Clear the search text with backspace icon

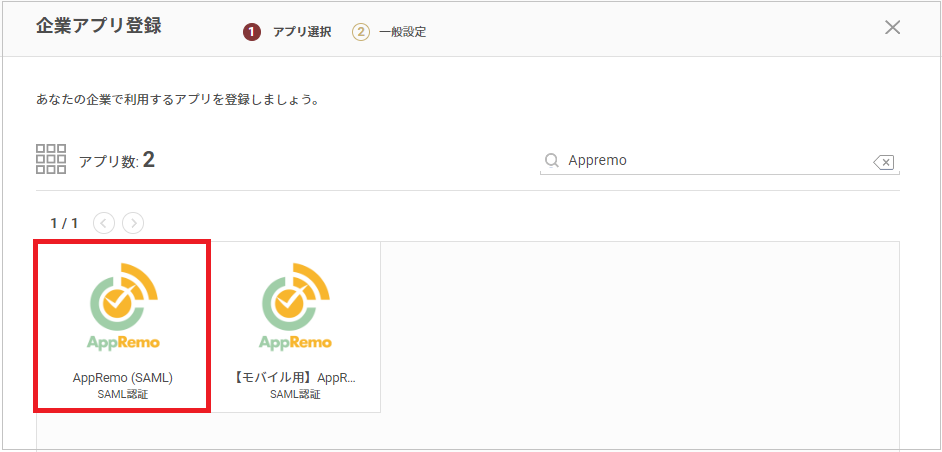pos(884,162)
